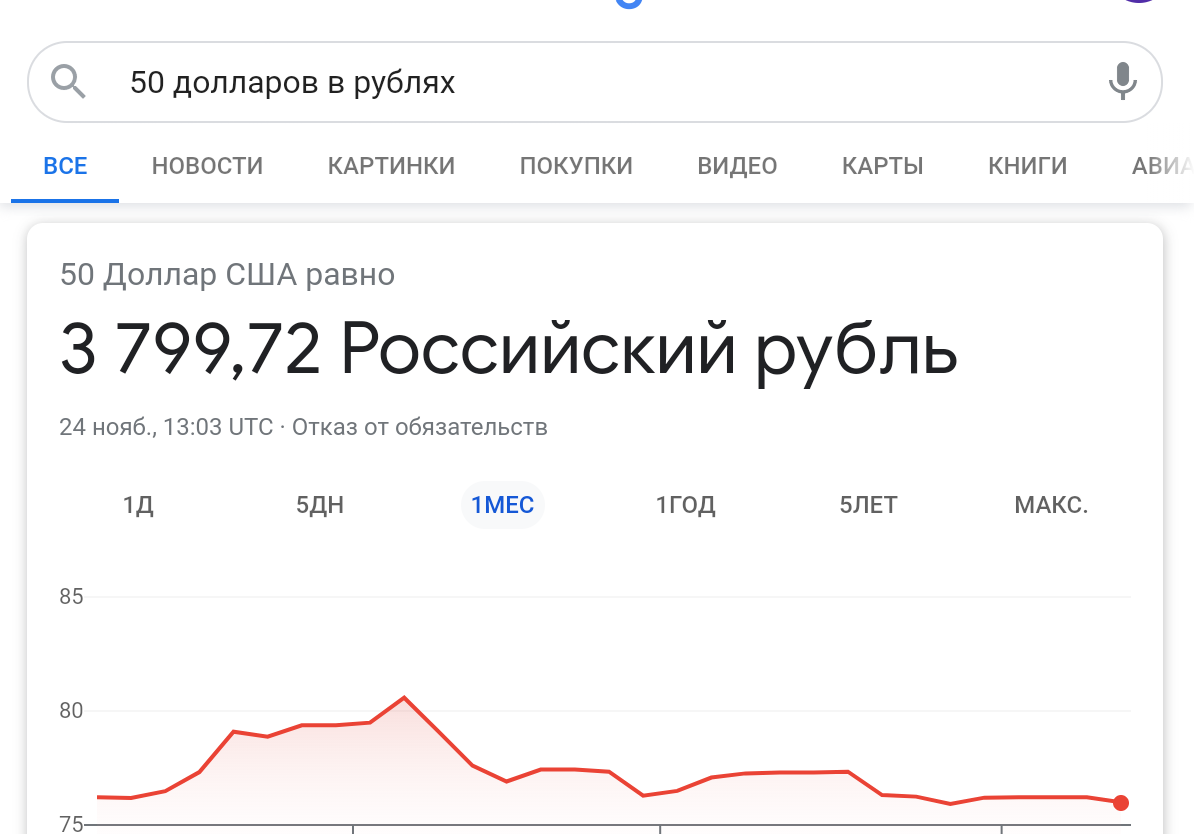Click the red endpoint dot on chart

click(x=1121, y=802)
